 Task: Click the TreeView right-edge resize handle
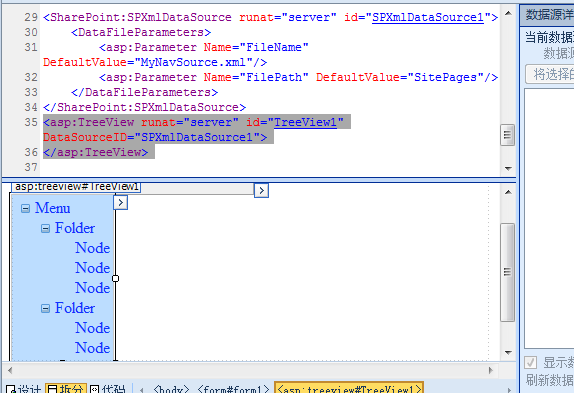115,278
